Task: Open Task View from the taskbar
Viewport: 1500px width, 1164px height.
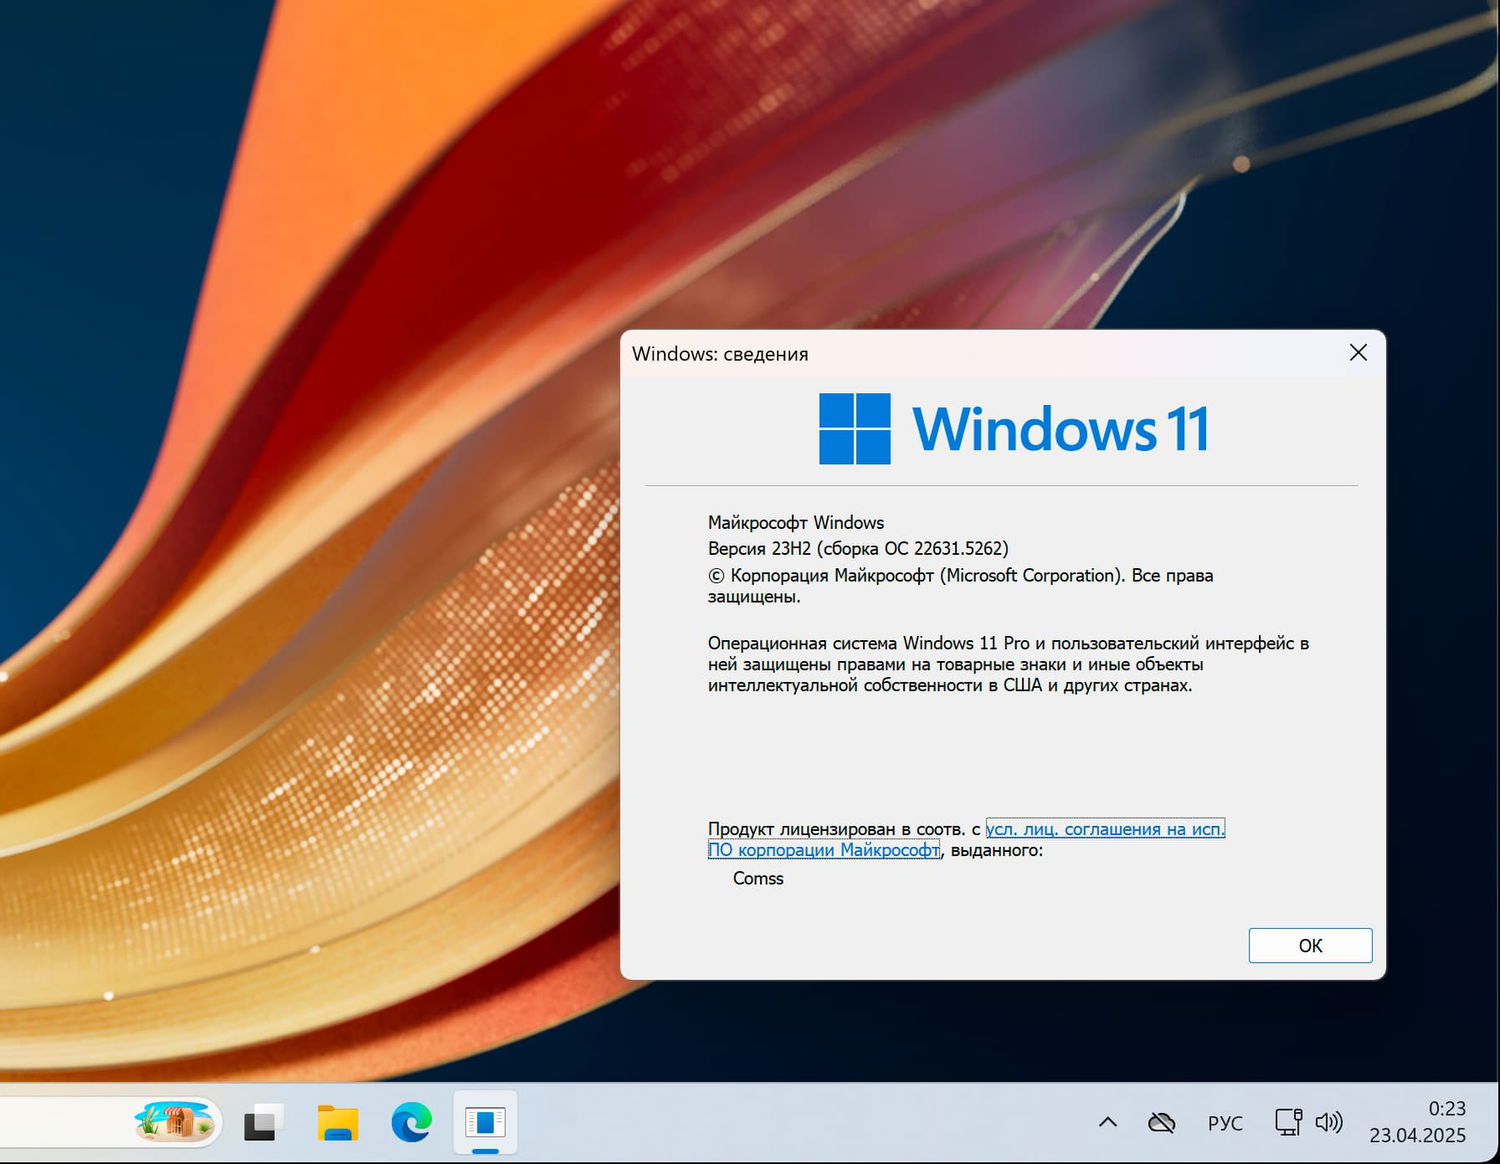Action: click(x=262, y=1122)
